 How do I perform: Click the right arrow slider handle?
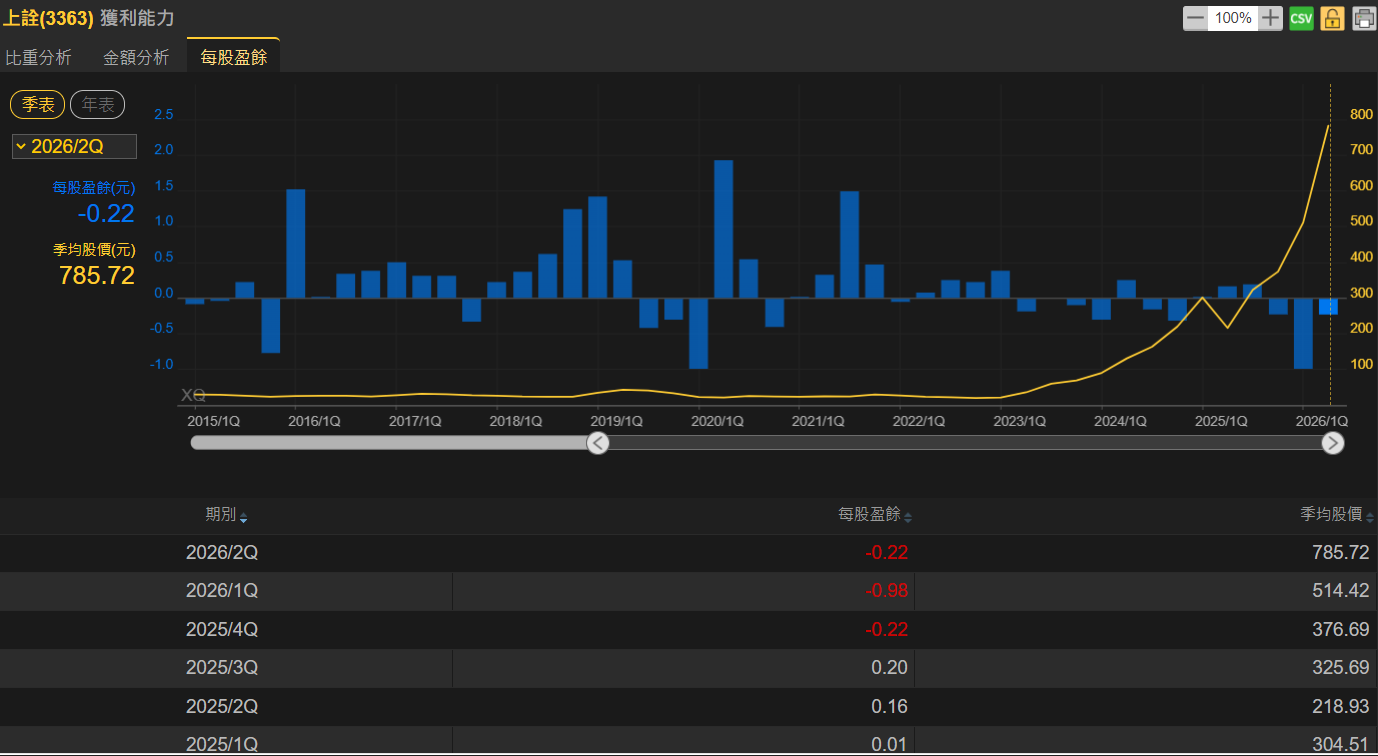1332,443
